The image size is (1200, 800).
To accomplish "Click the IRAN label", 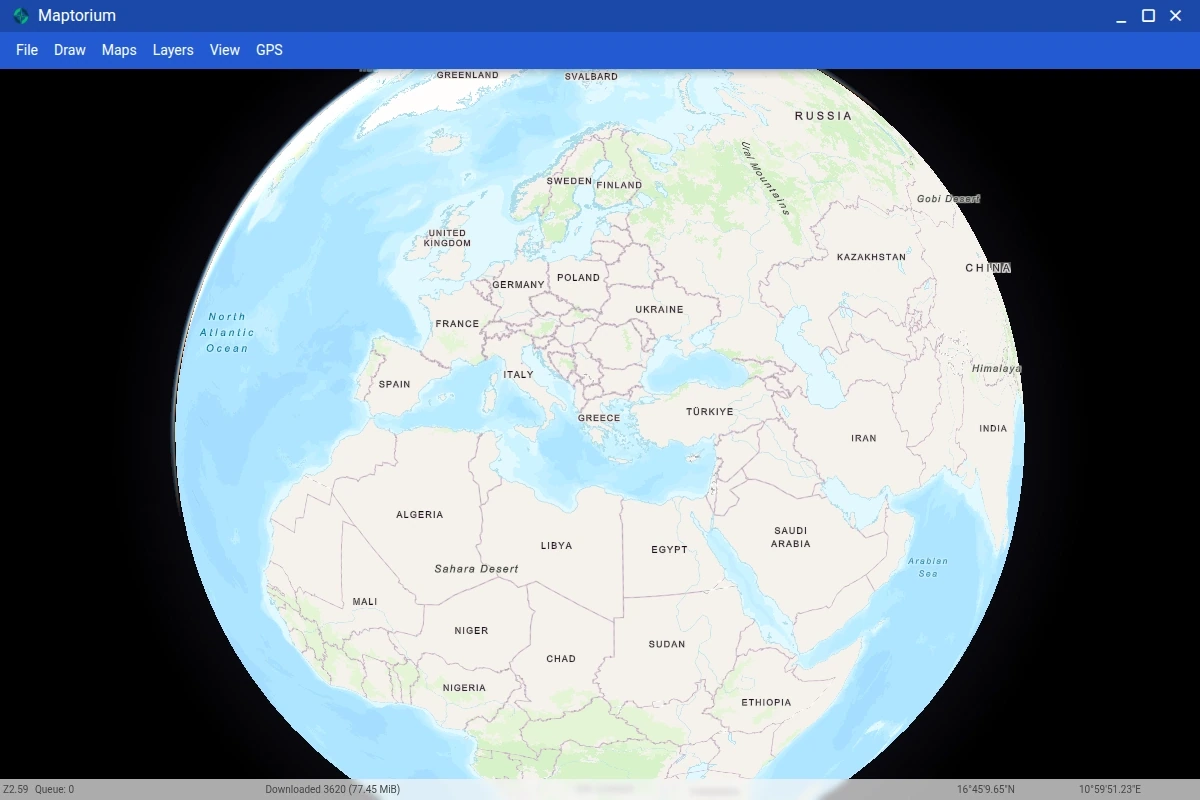I will tap(864, 438).
